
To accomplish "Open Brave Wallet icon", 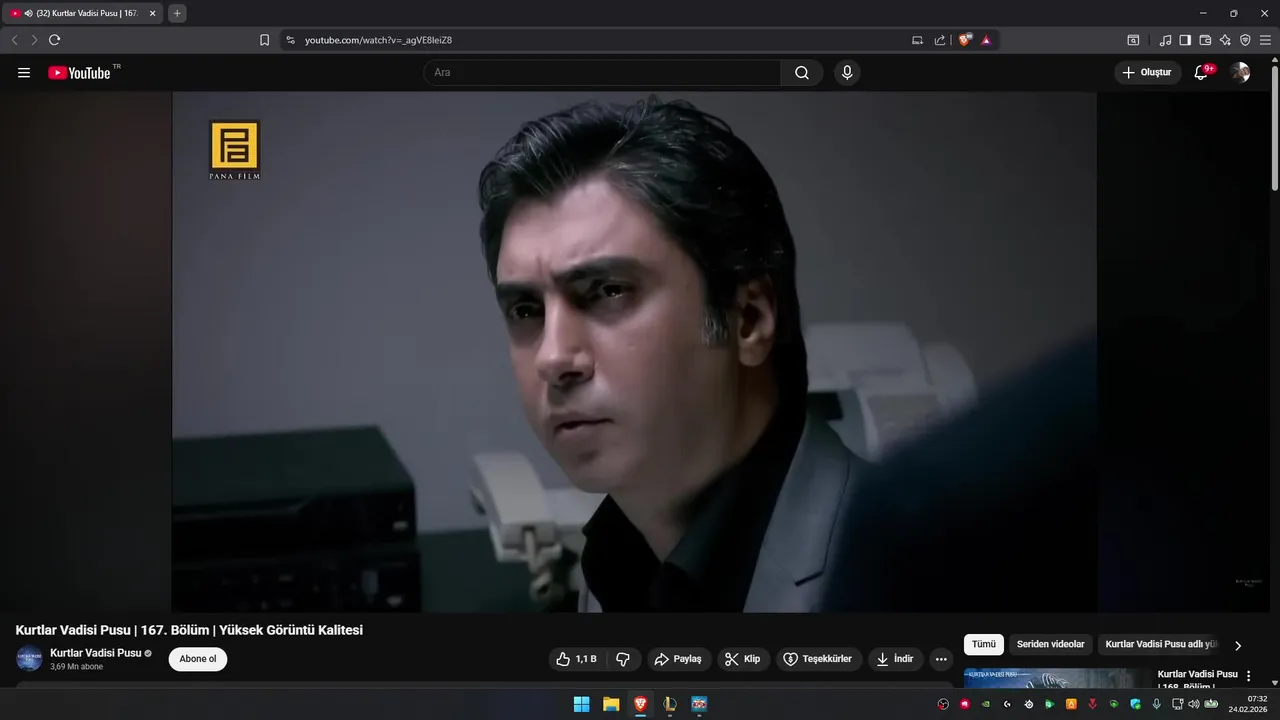I will coord(1205,40).
